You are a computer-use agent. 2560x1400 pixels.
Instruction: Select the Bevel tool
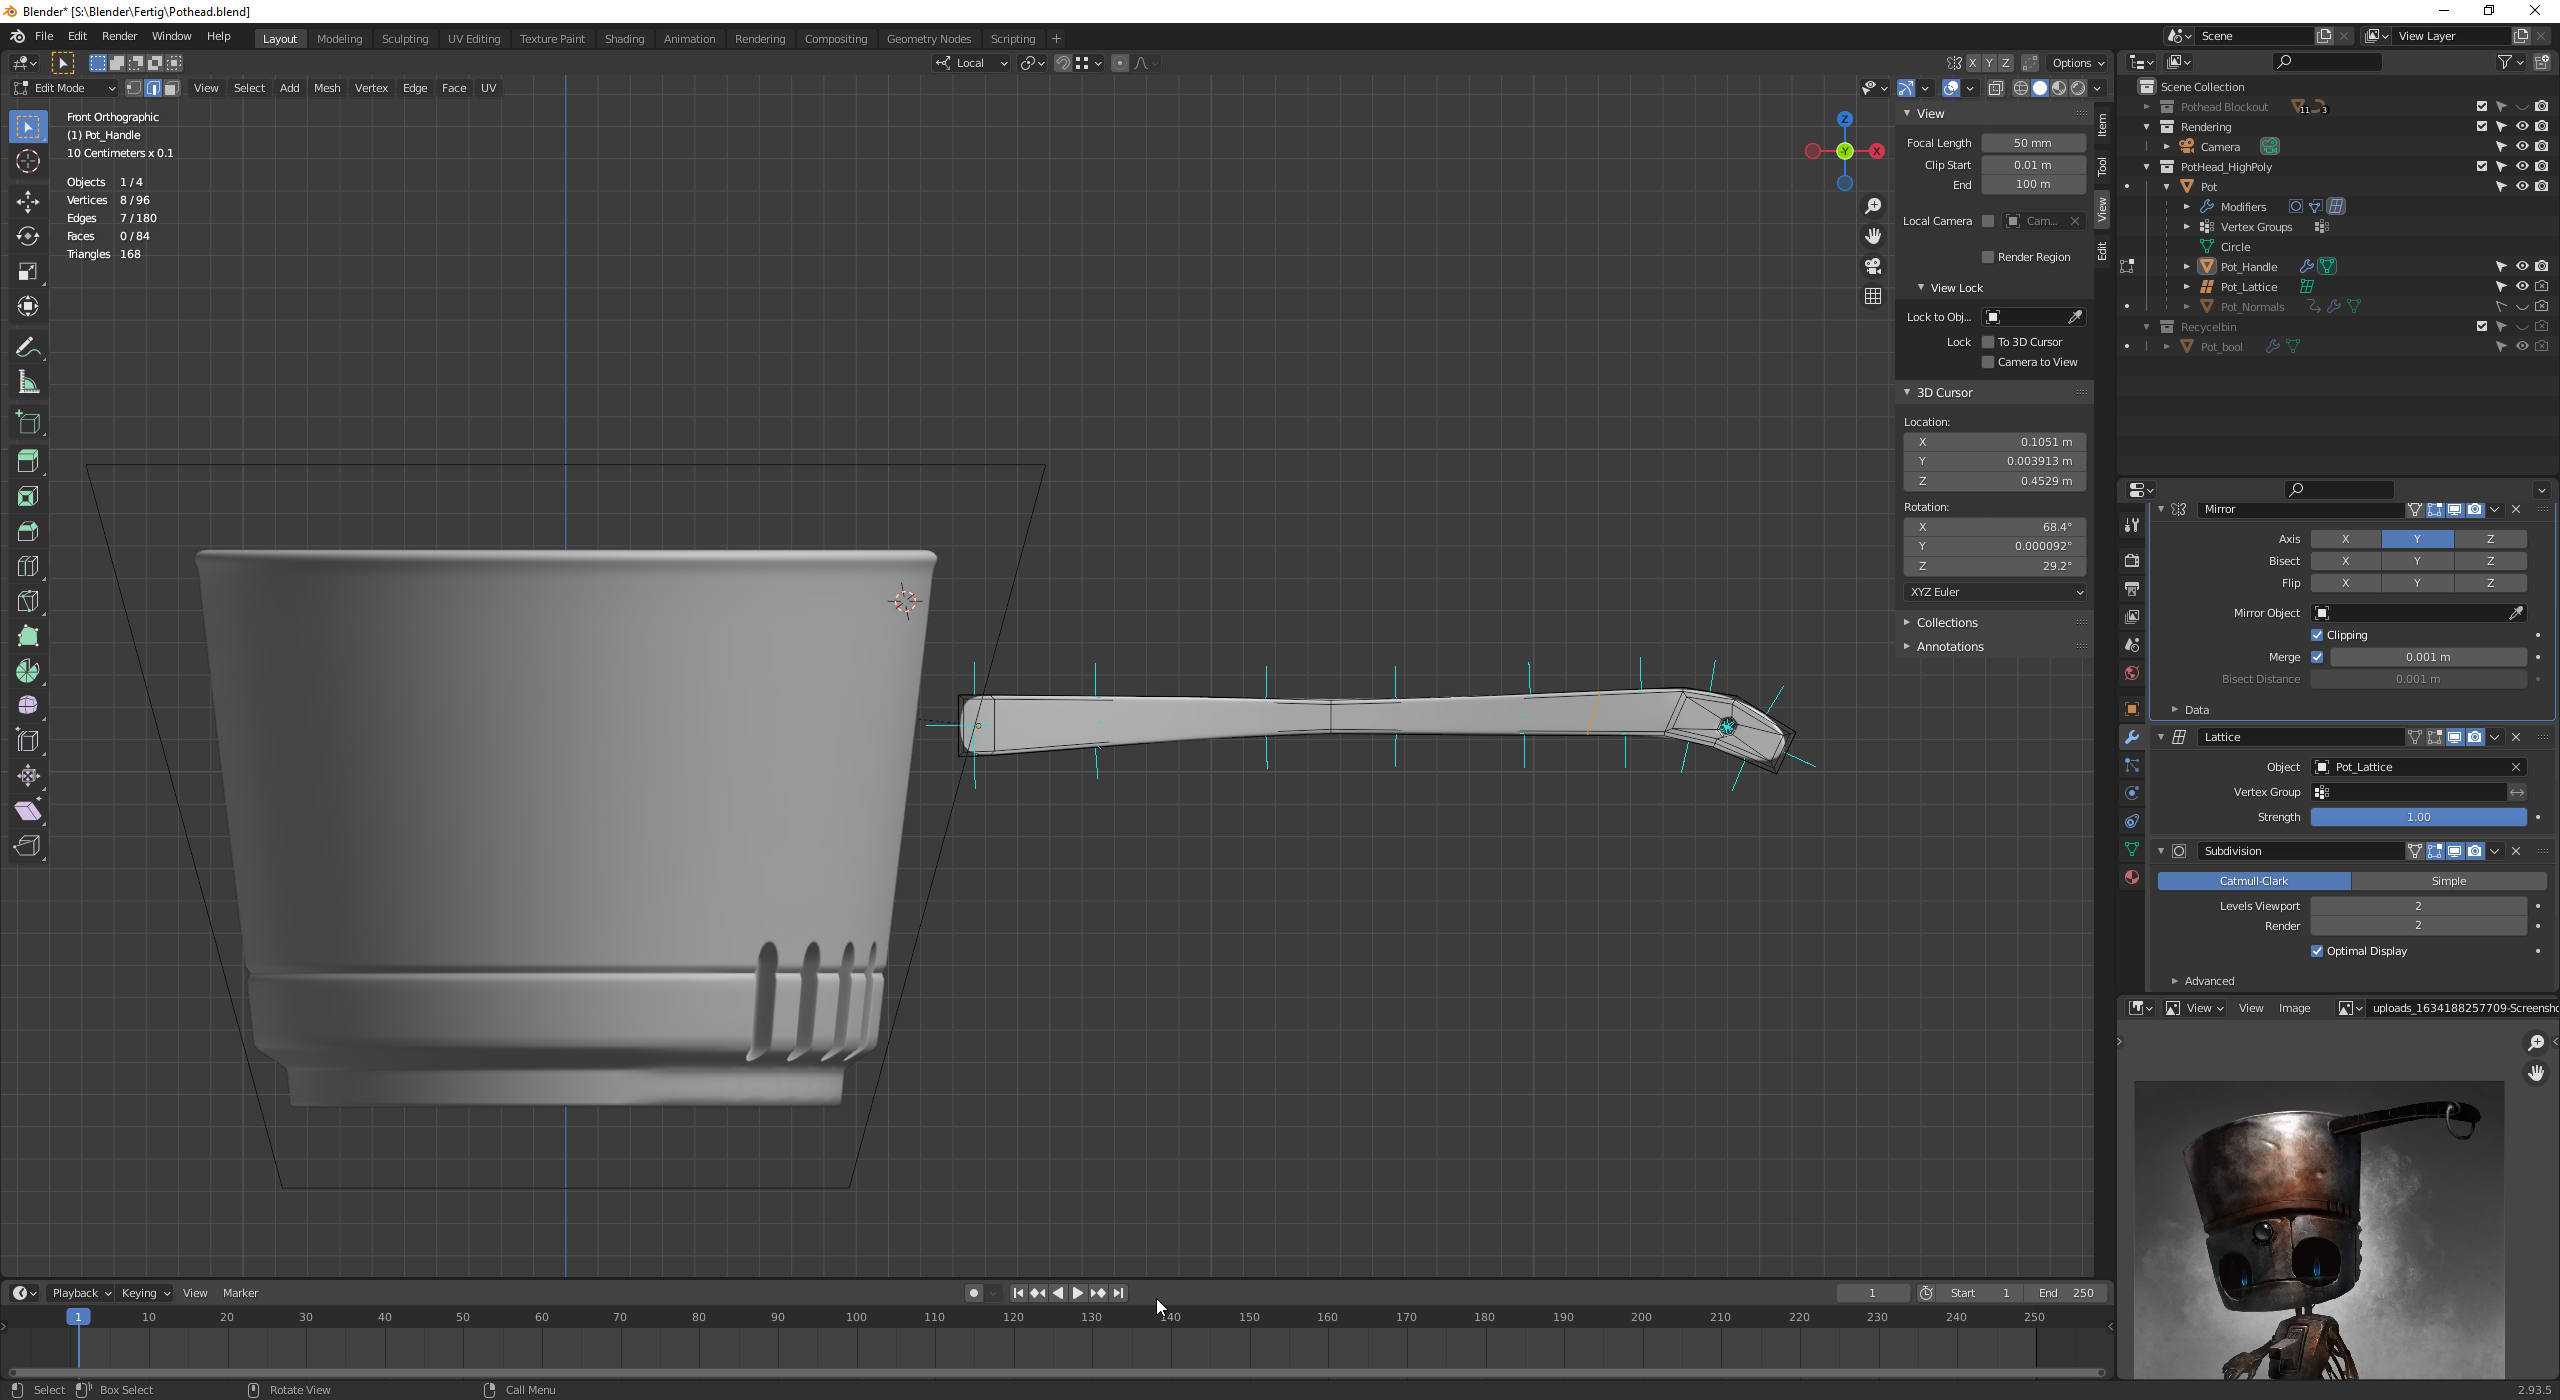click(x=28, y=531)
